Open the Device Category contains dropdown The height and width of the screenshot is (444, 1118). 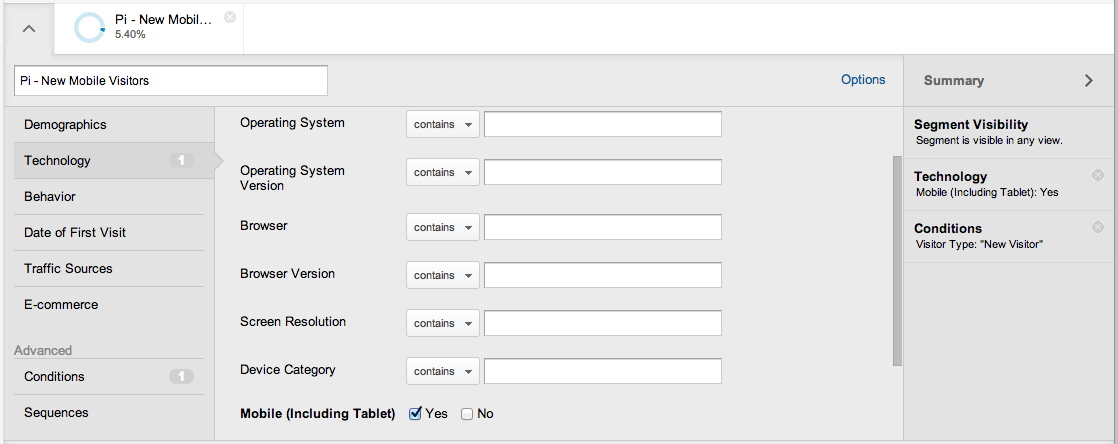(x=443, y=371)
